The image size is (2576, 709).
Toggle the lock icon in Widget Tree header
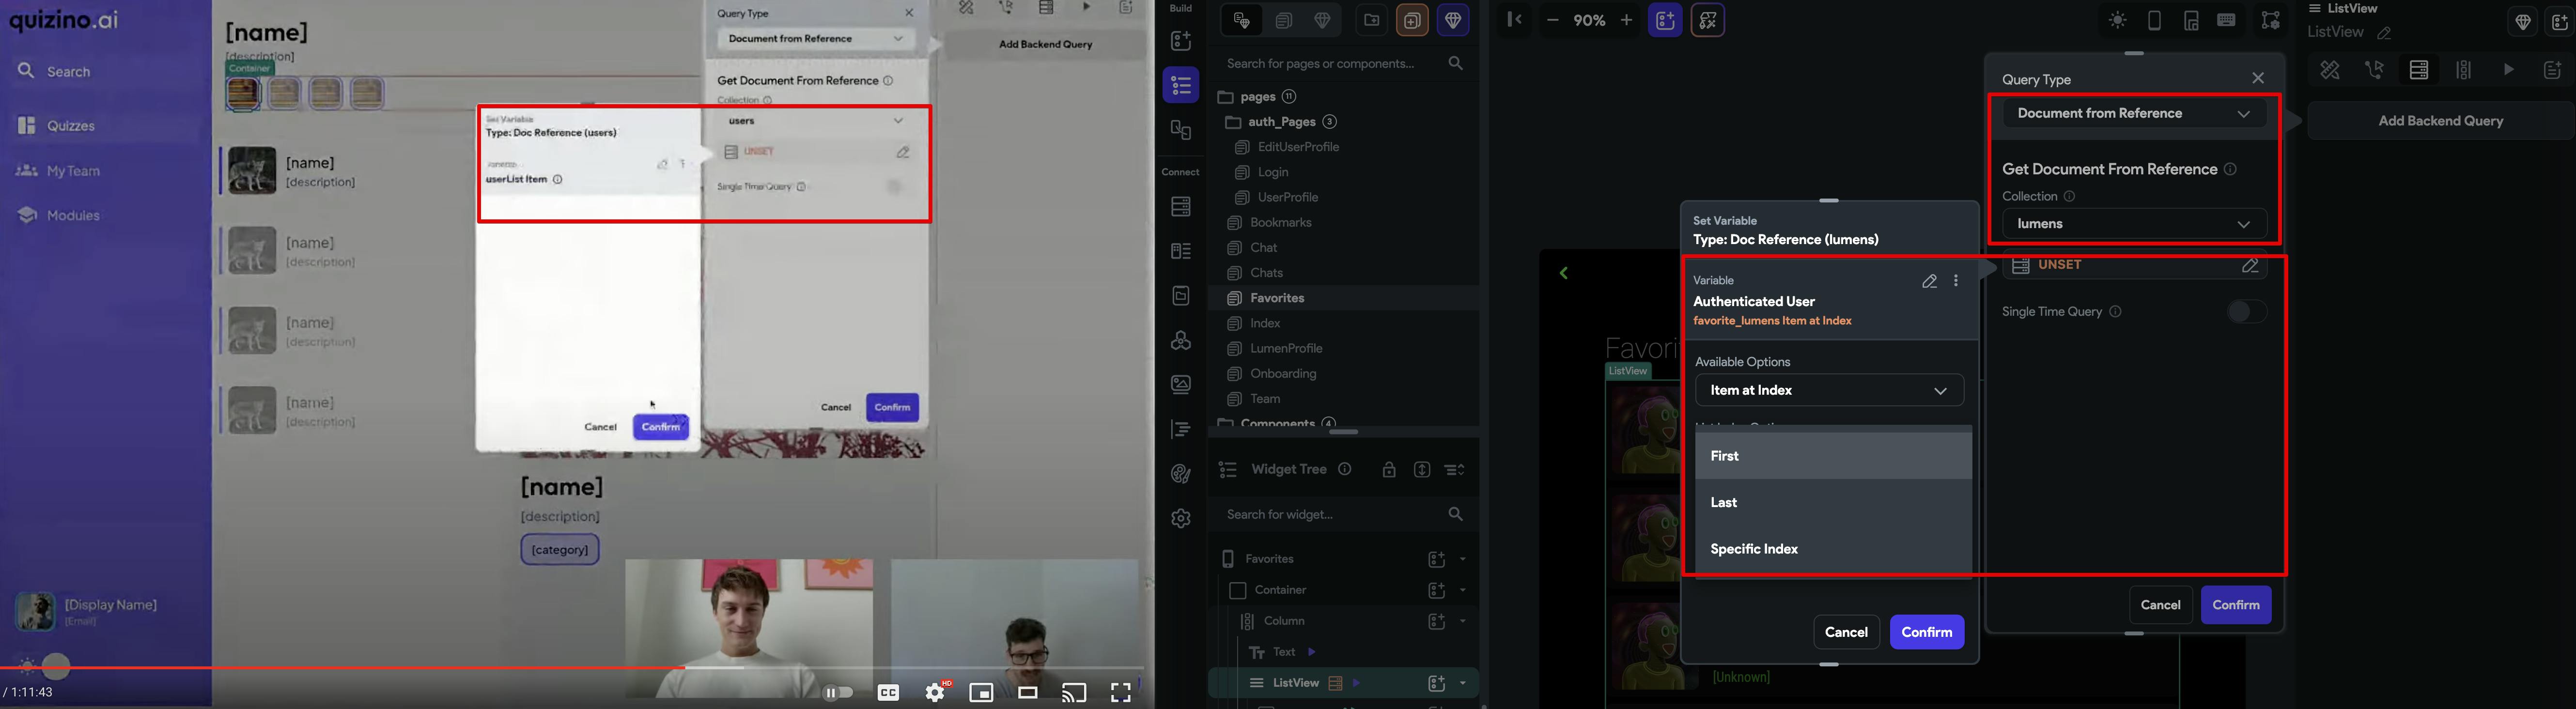(1389, 470)
